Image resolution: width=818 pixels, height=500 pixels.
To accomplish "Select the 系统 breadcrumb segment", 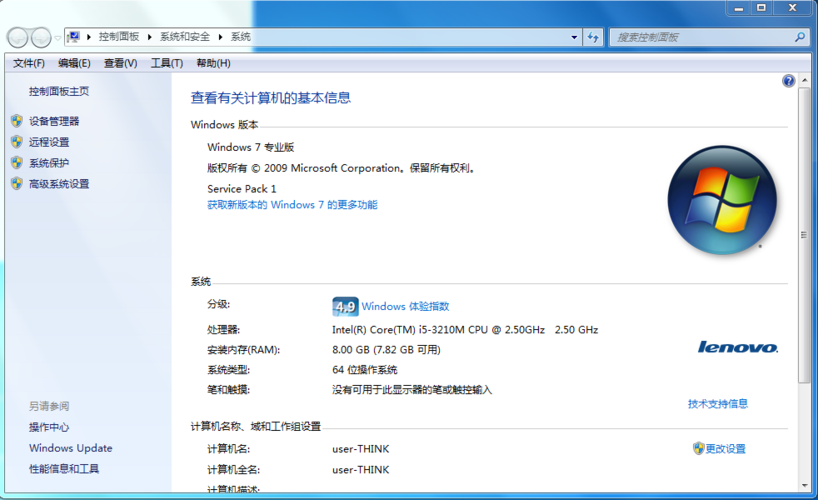I will (240, 37).
